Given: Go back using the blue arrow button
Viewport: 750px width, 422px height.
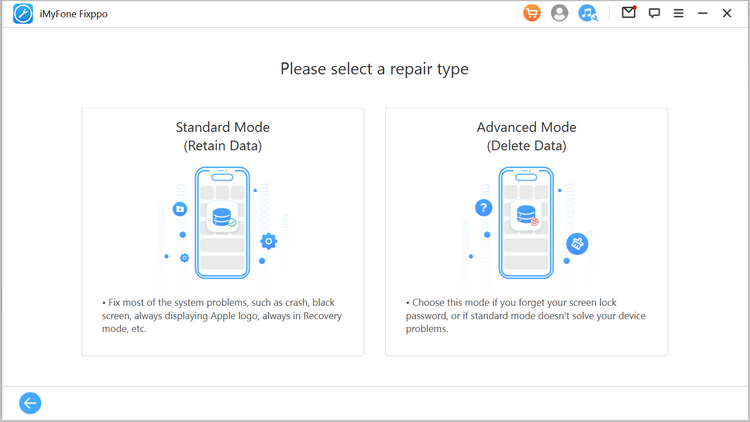Looking at the screenshot, I should click(x=30, y=403).
